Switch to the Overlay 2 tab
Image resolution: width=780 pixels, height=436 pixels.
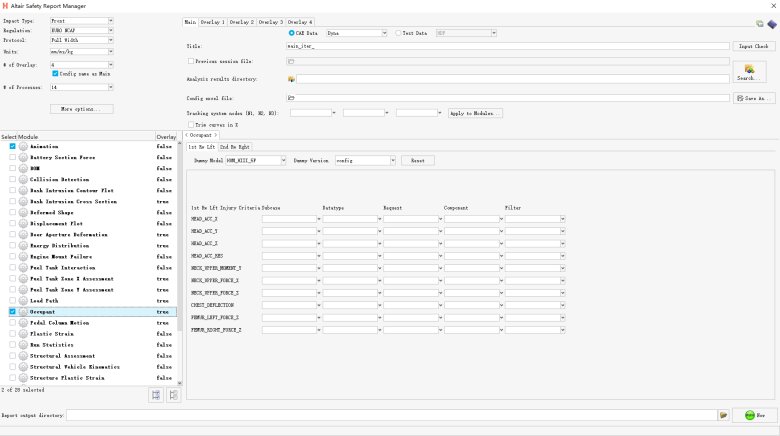tap(242, 21)
